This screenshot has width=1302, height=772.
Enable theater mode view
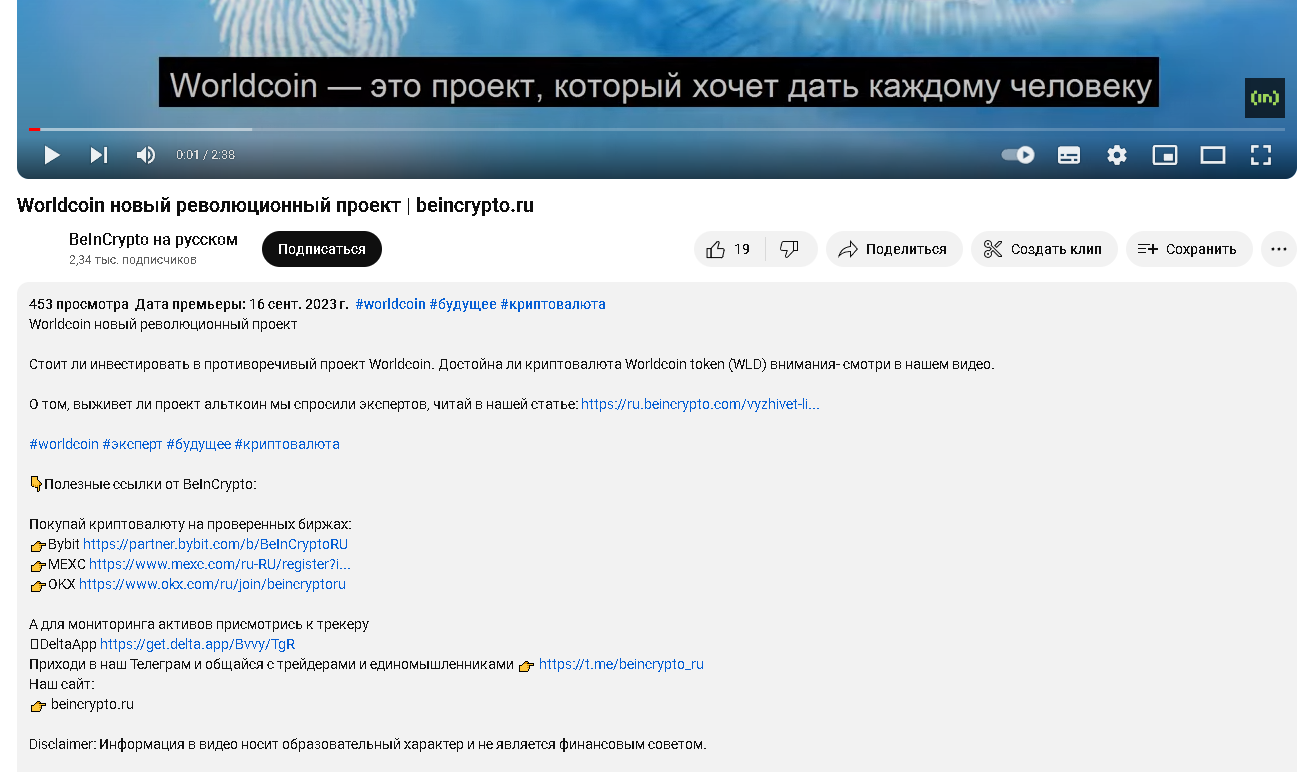click(x=1213, y=155)
